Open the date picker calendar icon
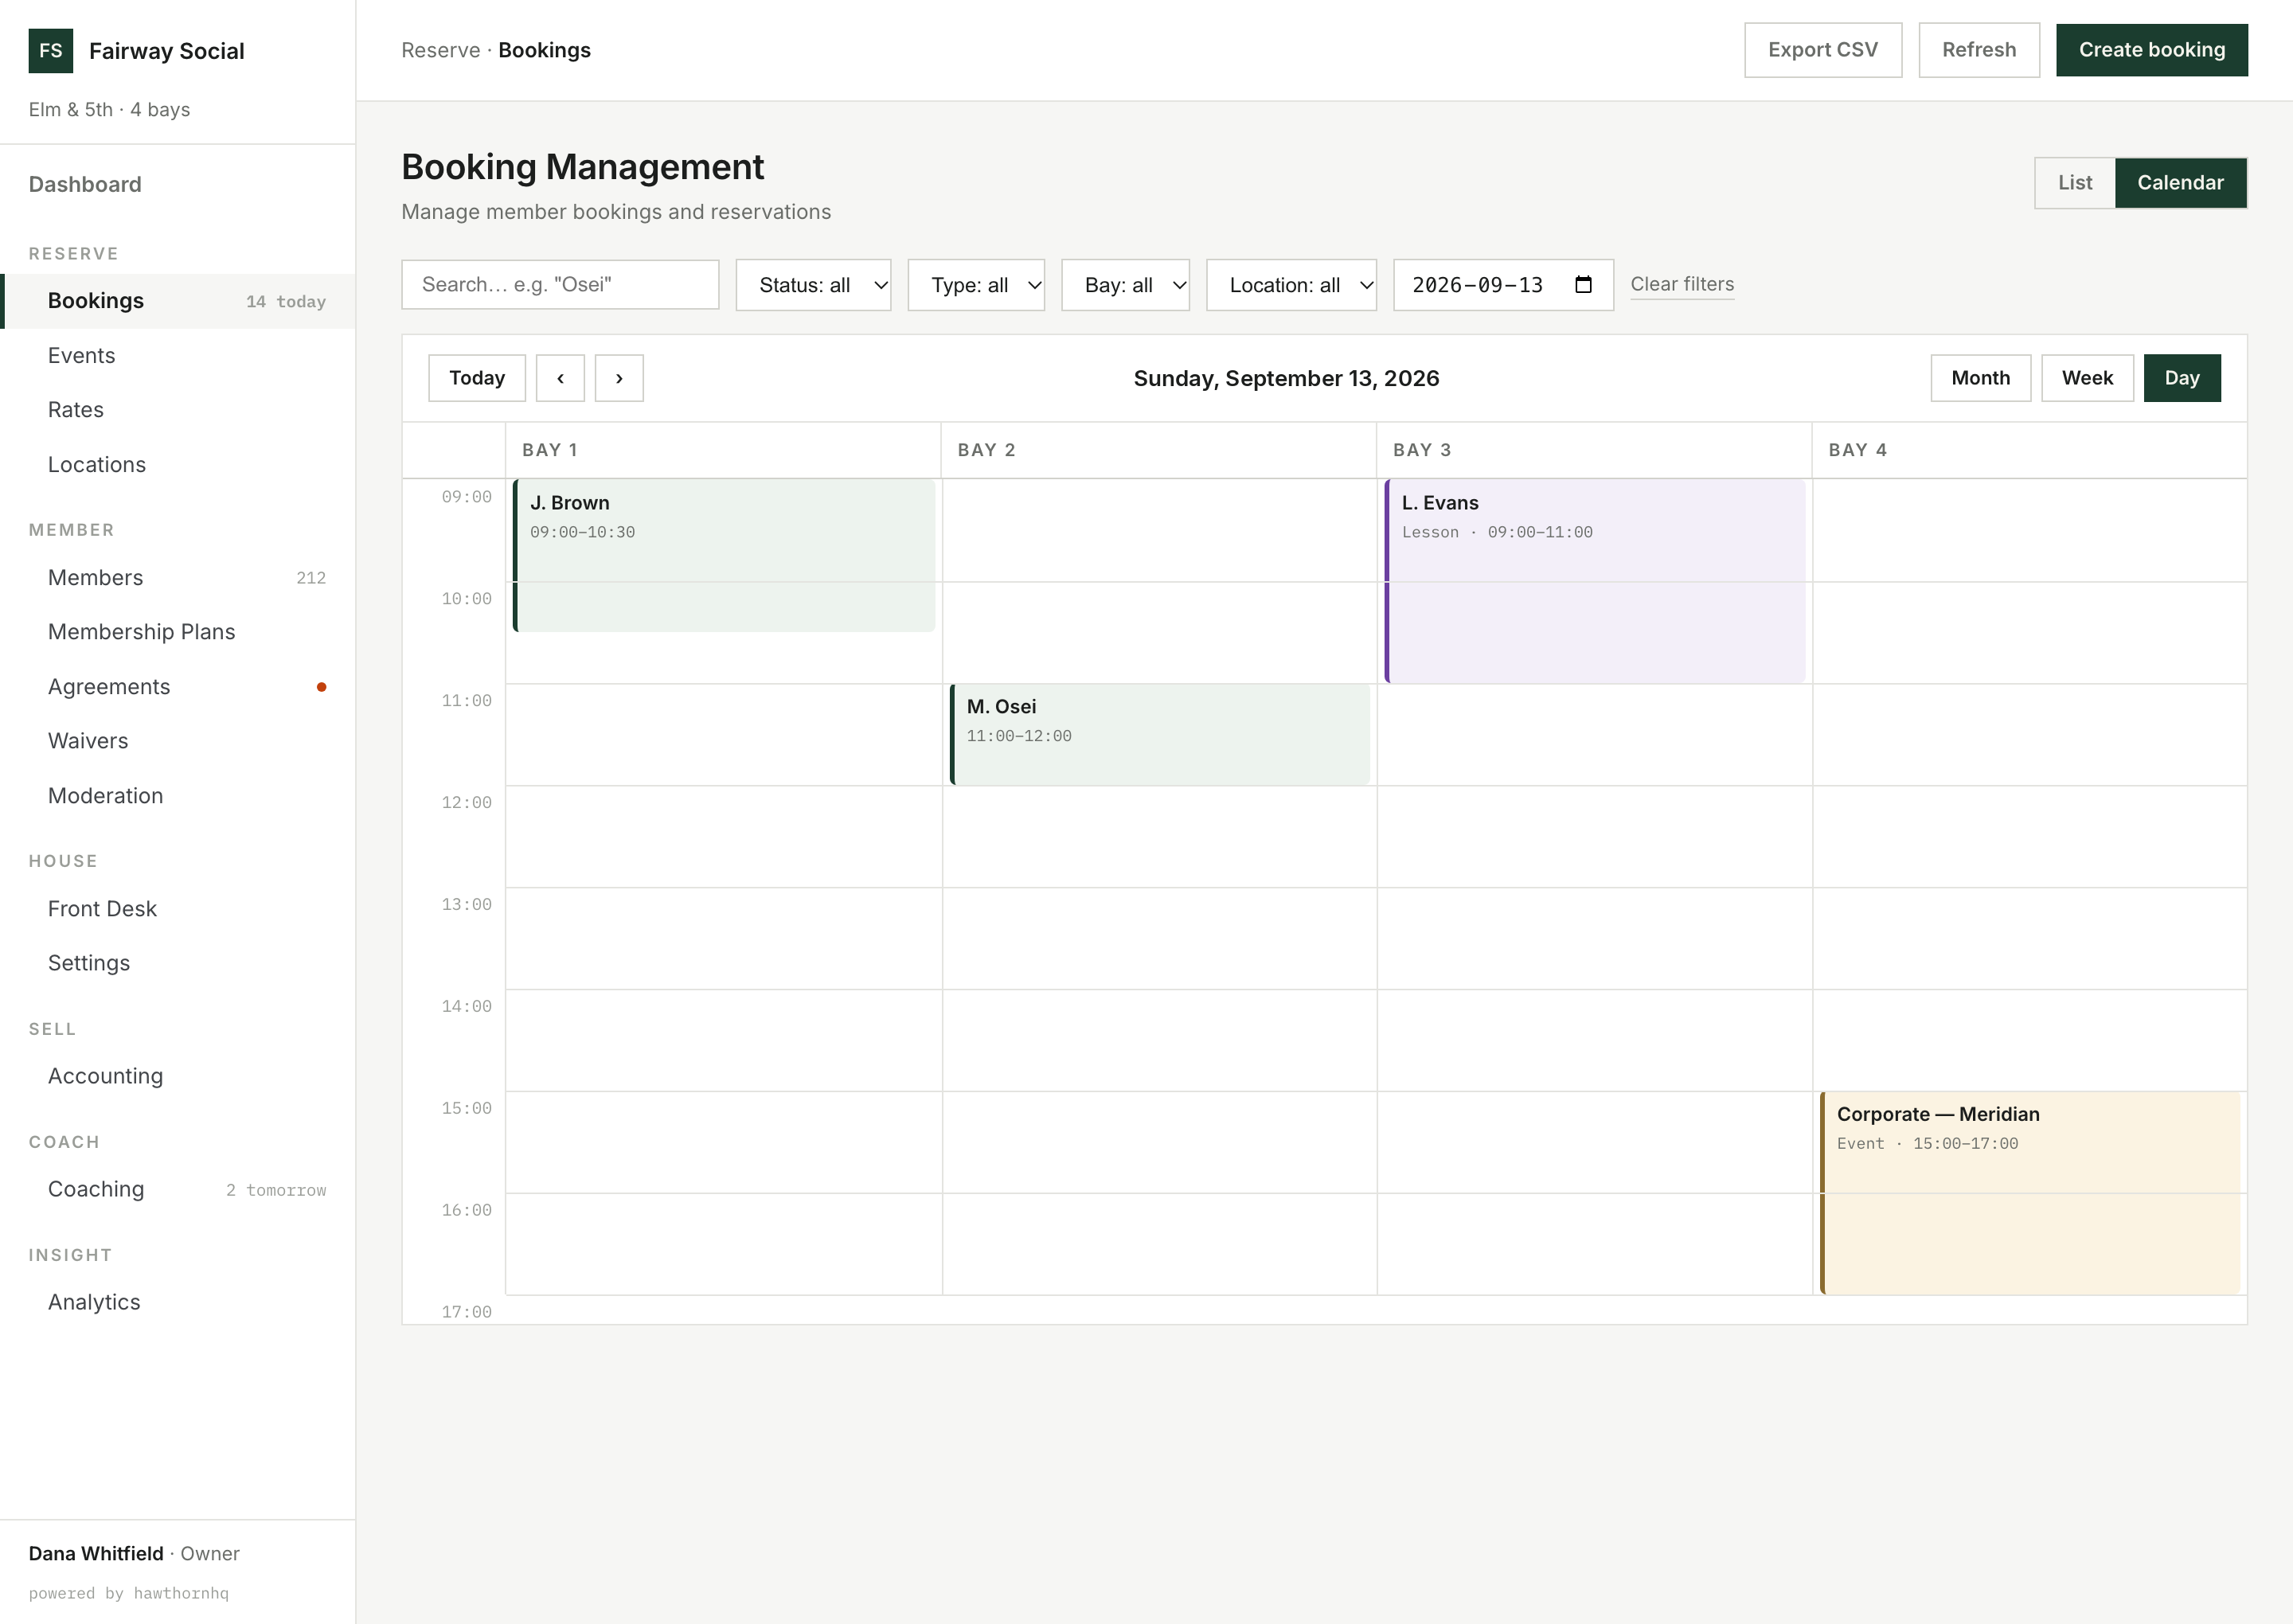The height and width of the screenshot is (1624, 2293). [x=1583, y=285]
